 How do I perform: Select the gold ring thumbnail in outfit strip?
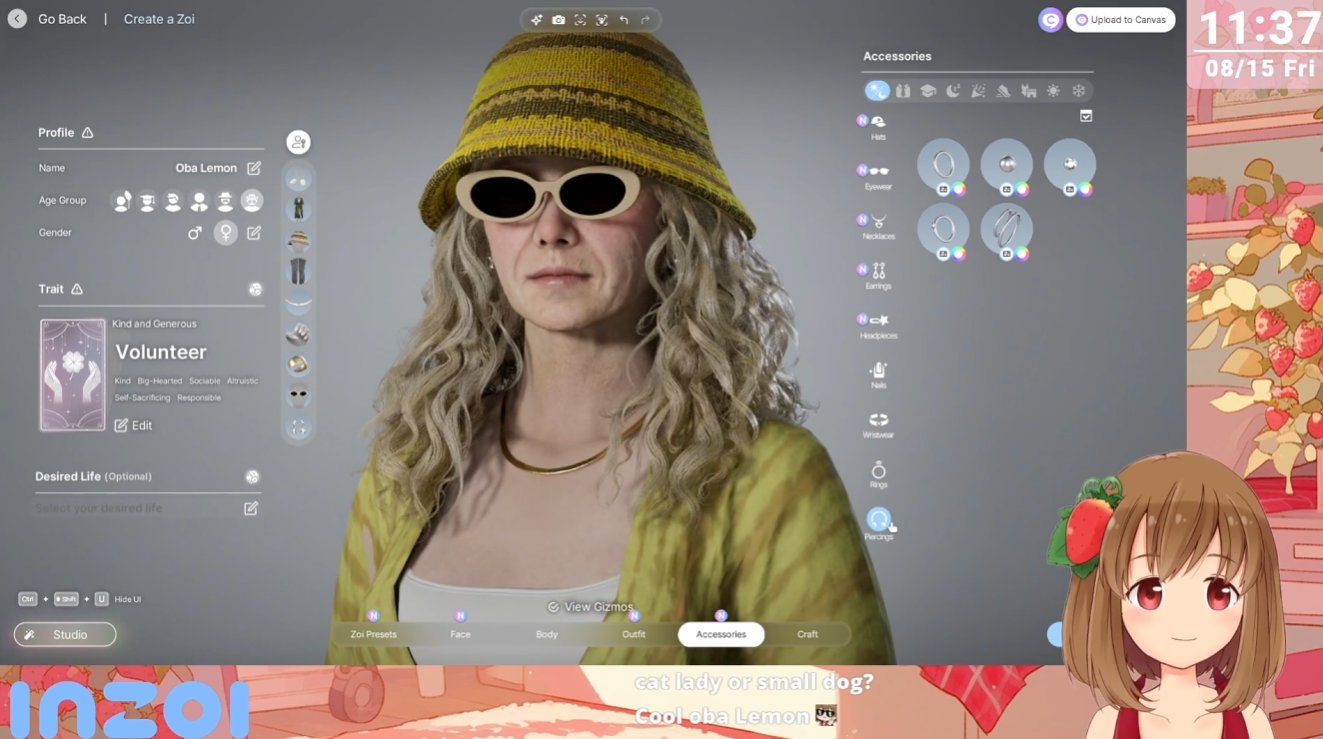[298, 364]
